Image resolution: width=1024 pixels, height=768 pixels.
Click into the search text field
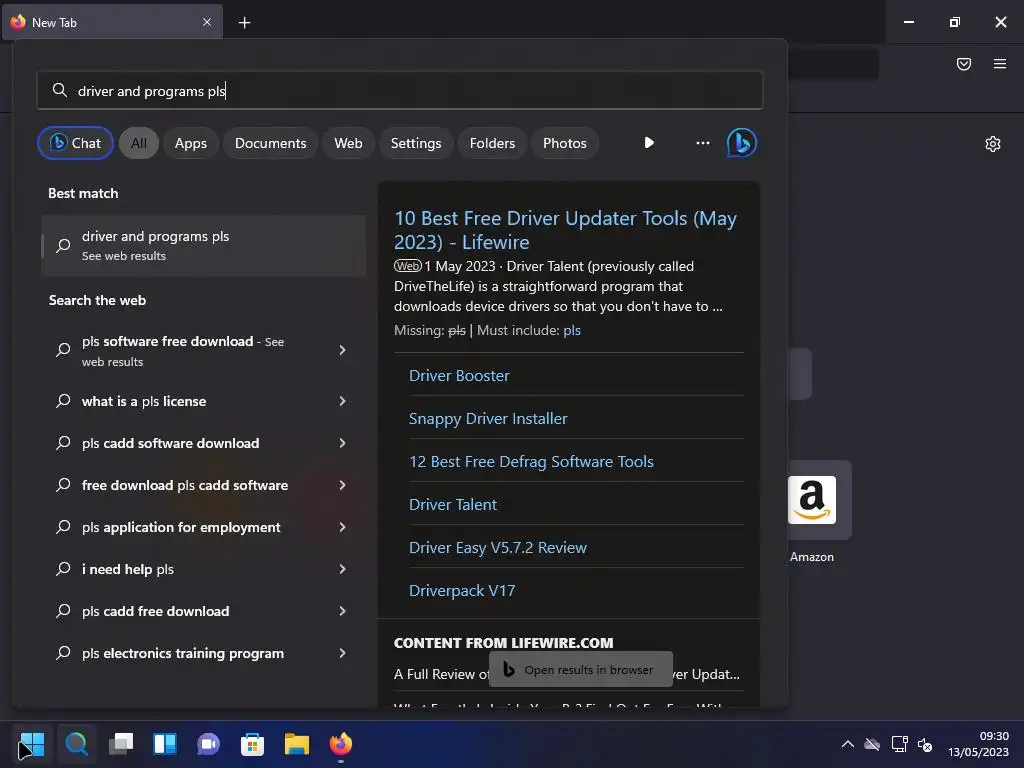(400, 90)
